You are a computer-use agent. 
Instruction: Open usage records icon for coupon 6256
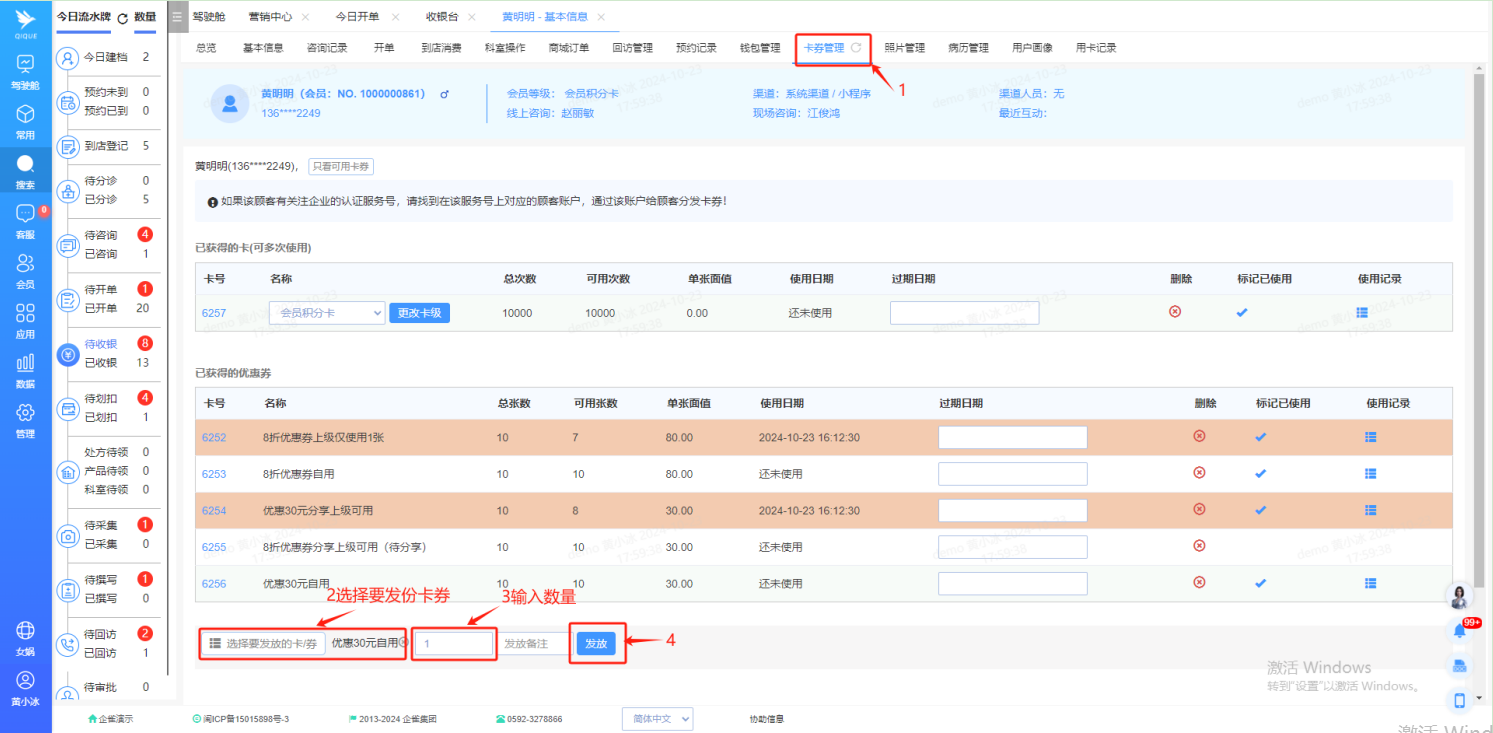(1370, 583)
